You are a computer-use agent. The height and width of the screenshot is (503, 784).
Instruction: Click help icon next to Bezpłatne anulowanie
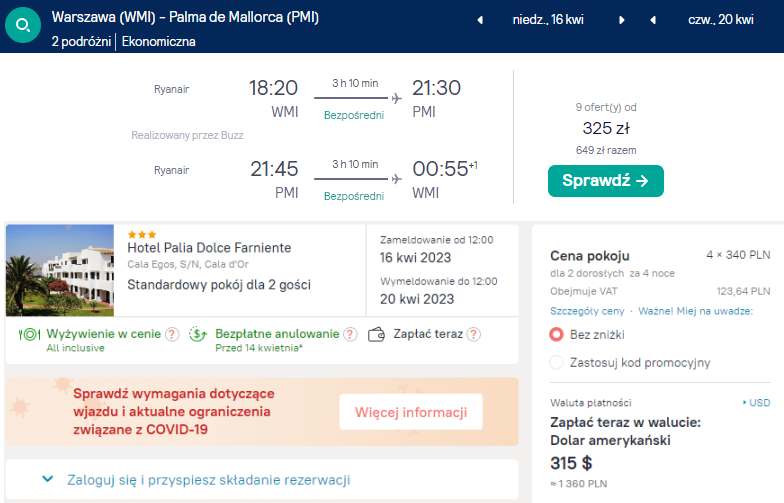click(x=347, y=334)
